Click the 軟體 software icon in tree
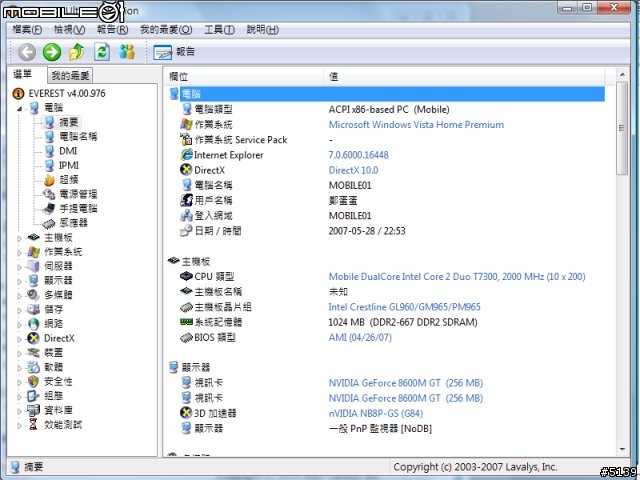Viewport: 640px width, 480px height. (33, 367)
